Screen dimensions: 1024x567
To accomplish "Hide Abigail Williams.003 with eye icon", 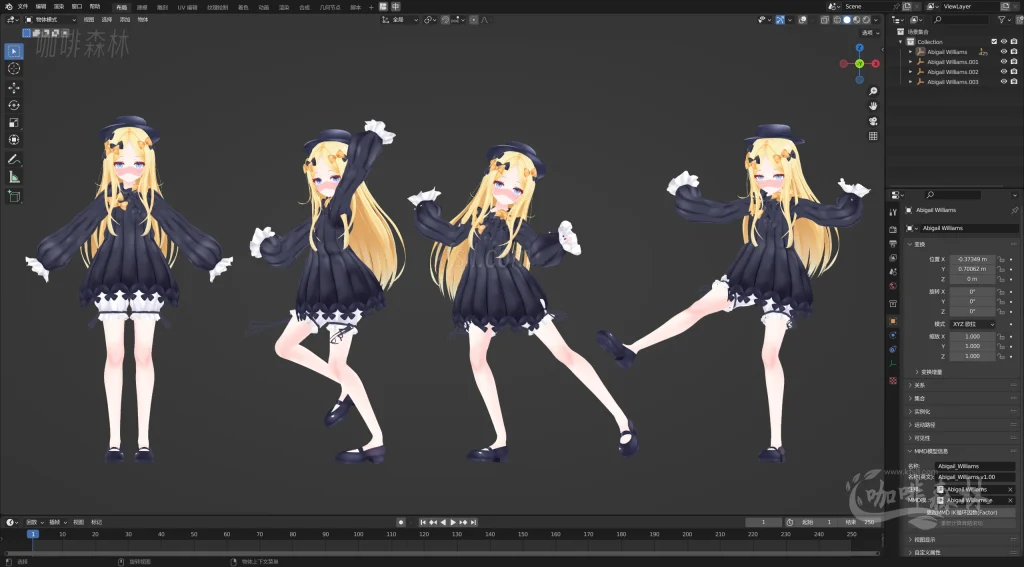I will pos(1004,82).
